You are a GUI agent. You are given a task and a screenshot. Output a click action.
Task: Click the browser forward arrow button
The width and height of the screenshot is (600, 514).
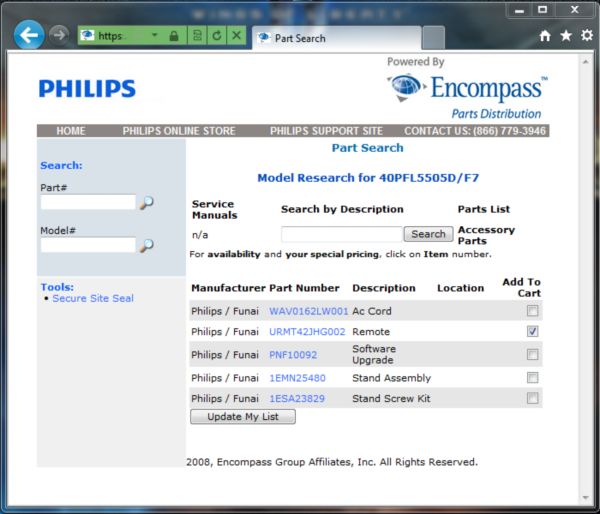[59, 36]
